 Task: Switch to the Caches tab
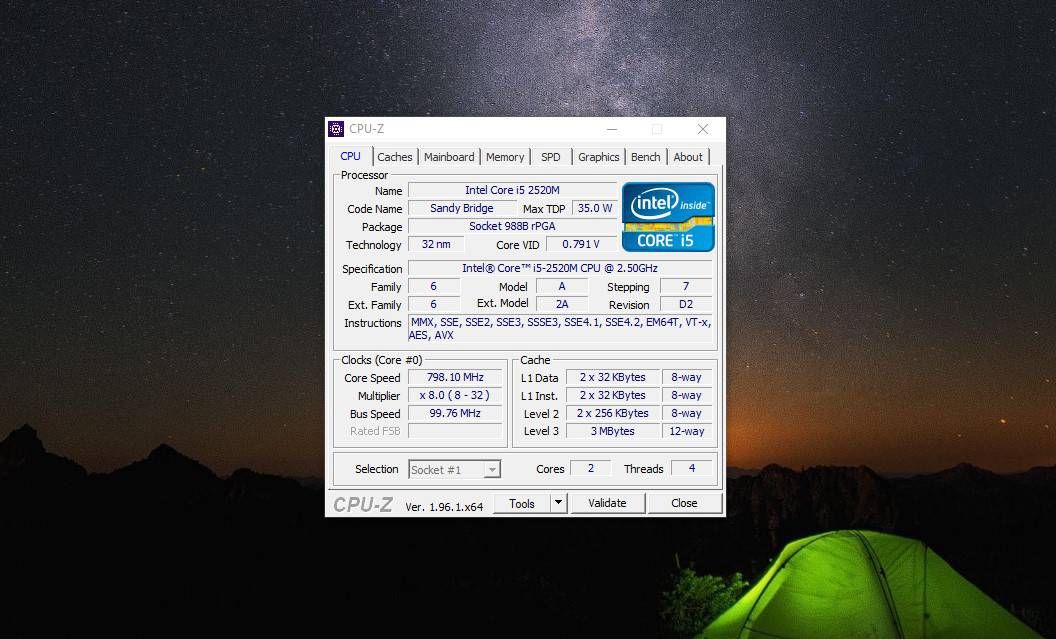[x=394, y=157]
